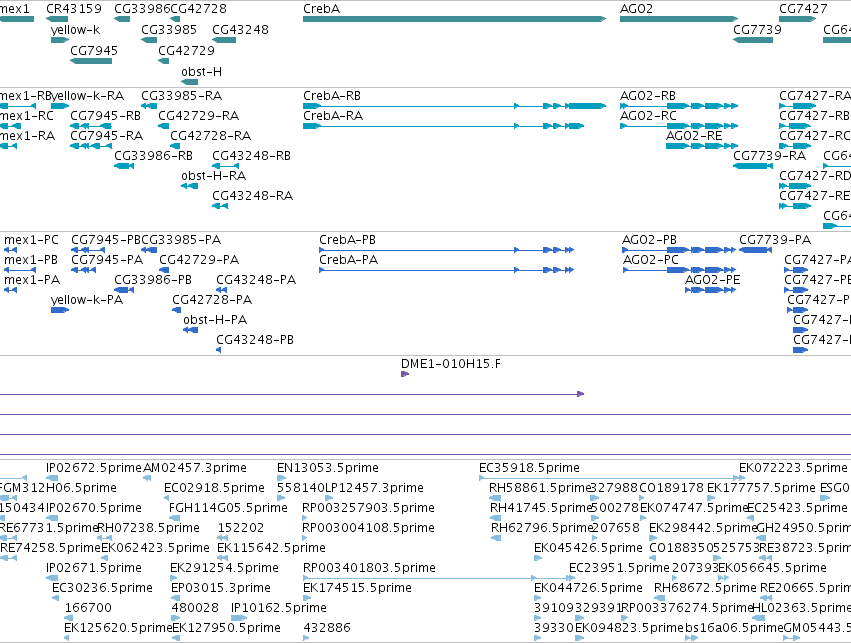Click the CrebA-RB transcript
851x643 pixels.
pyautogui.click(x=454, y=106)
